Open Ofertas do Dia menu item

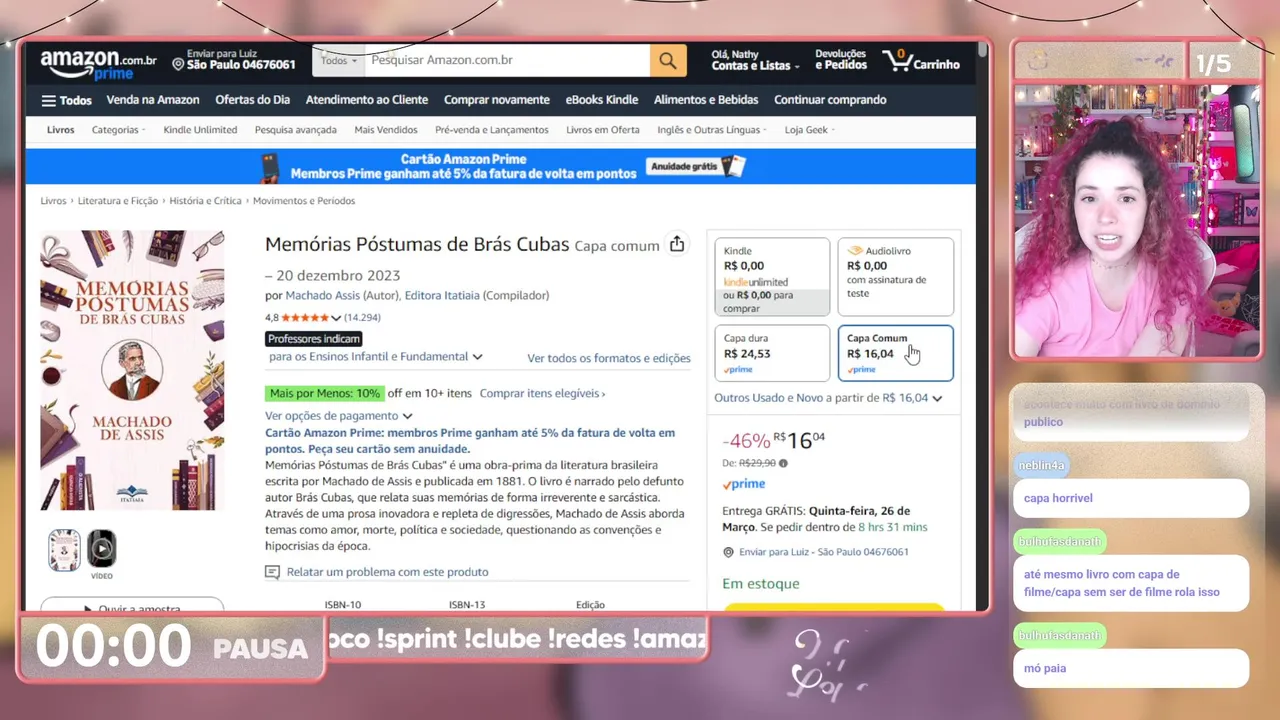(x=252, y=100)
